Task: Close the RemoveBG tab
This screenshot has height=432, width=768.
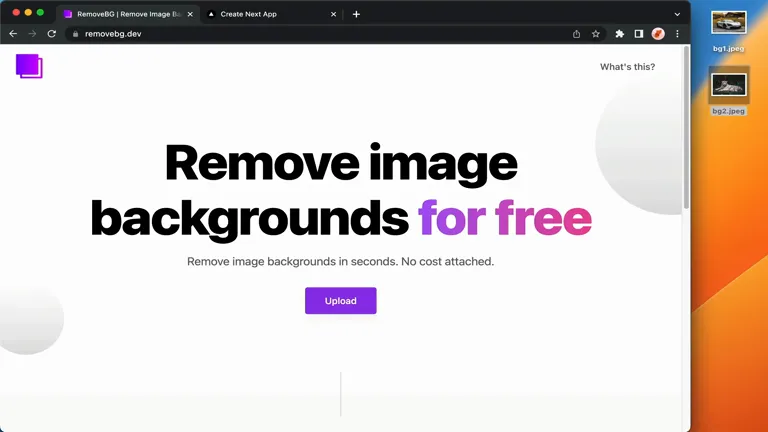Action: click(x=190, y=14)
